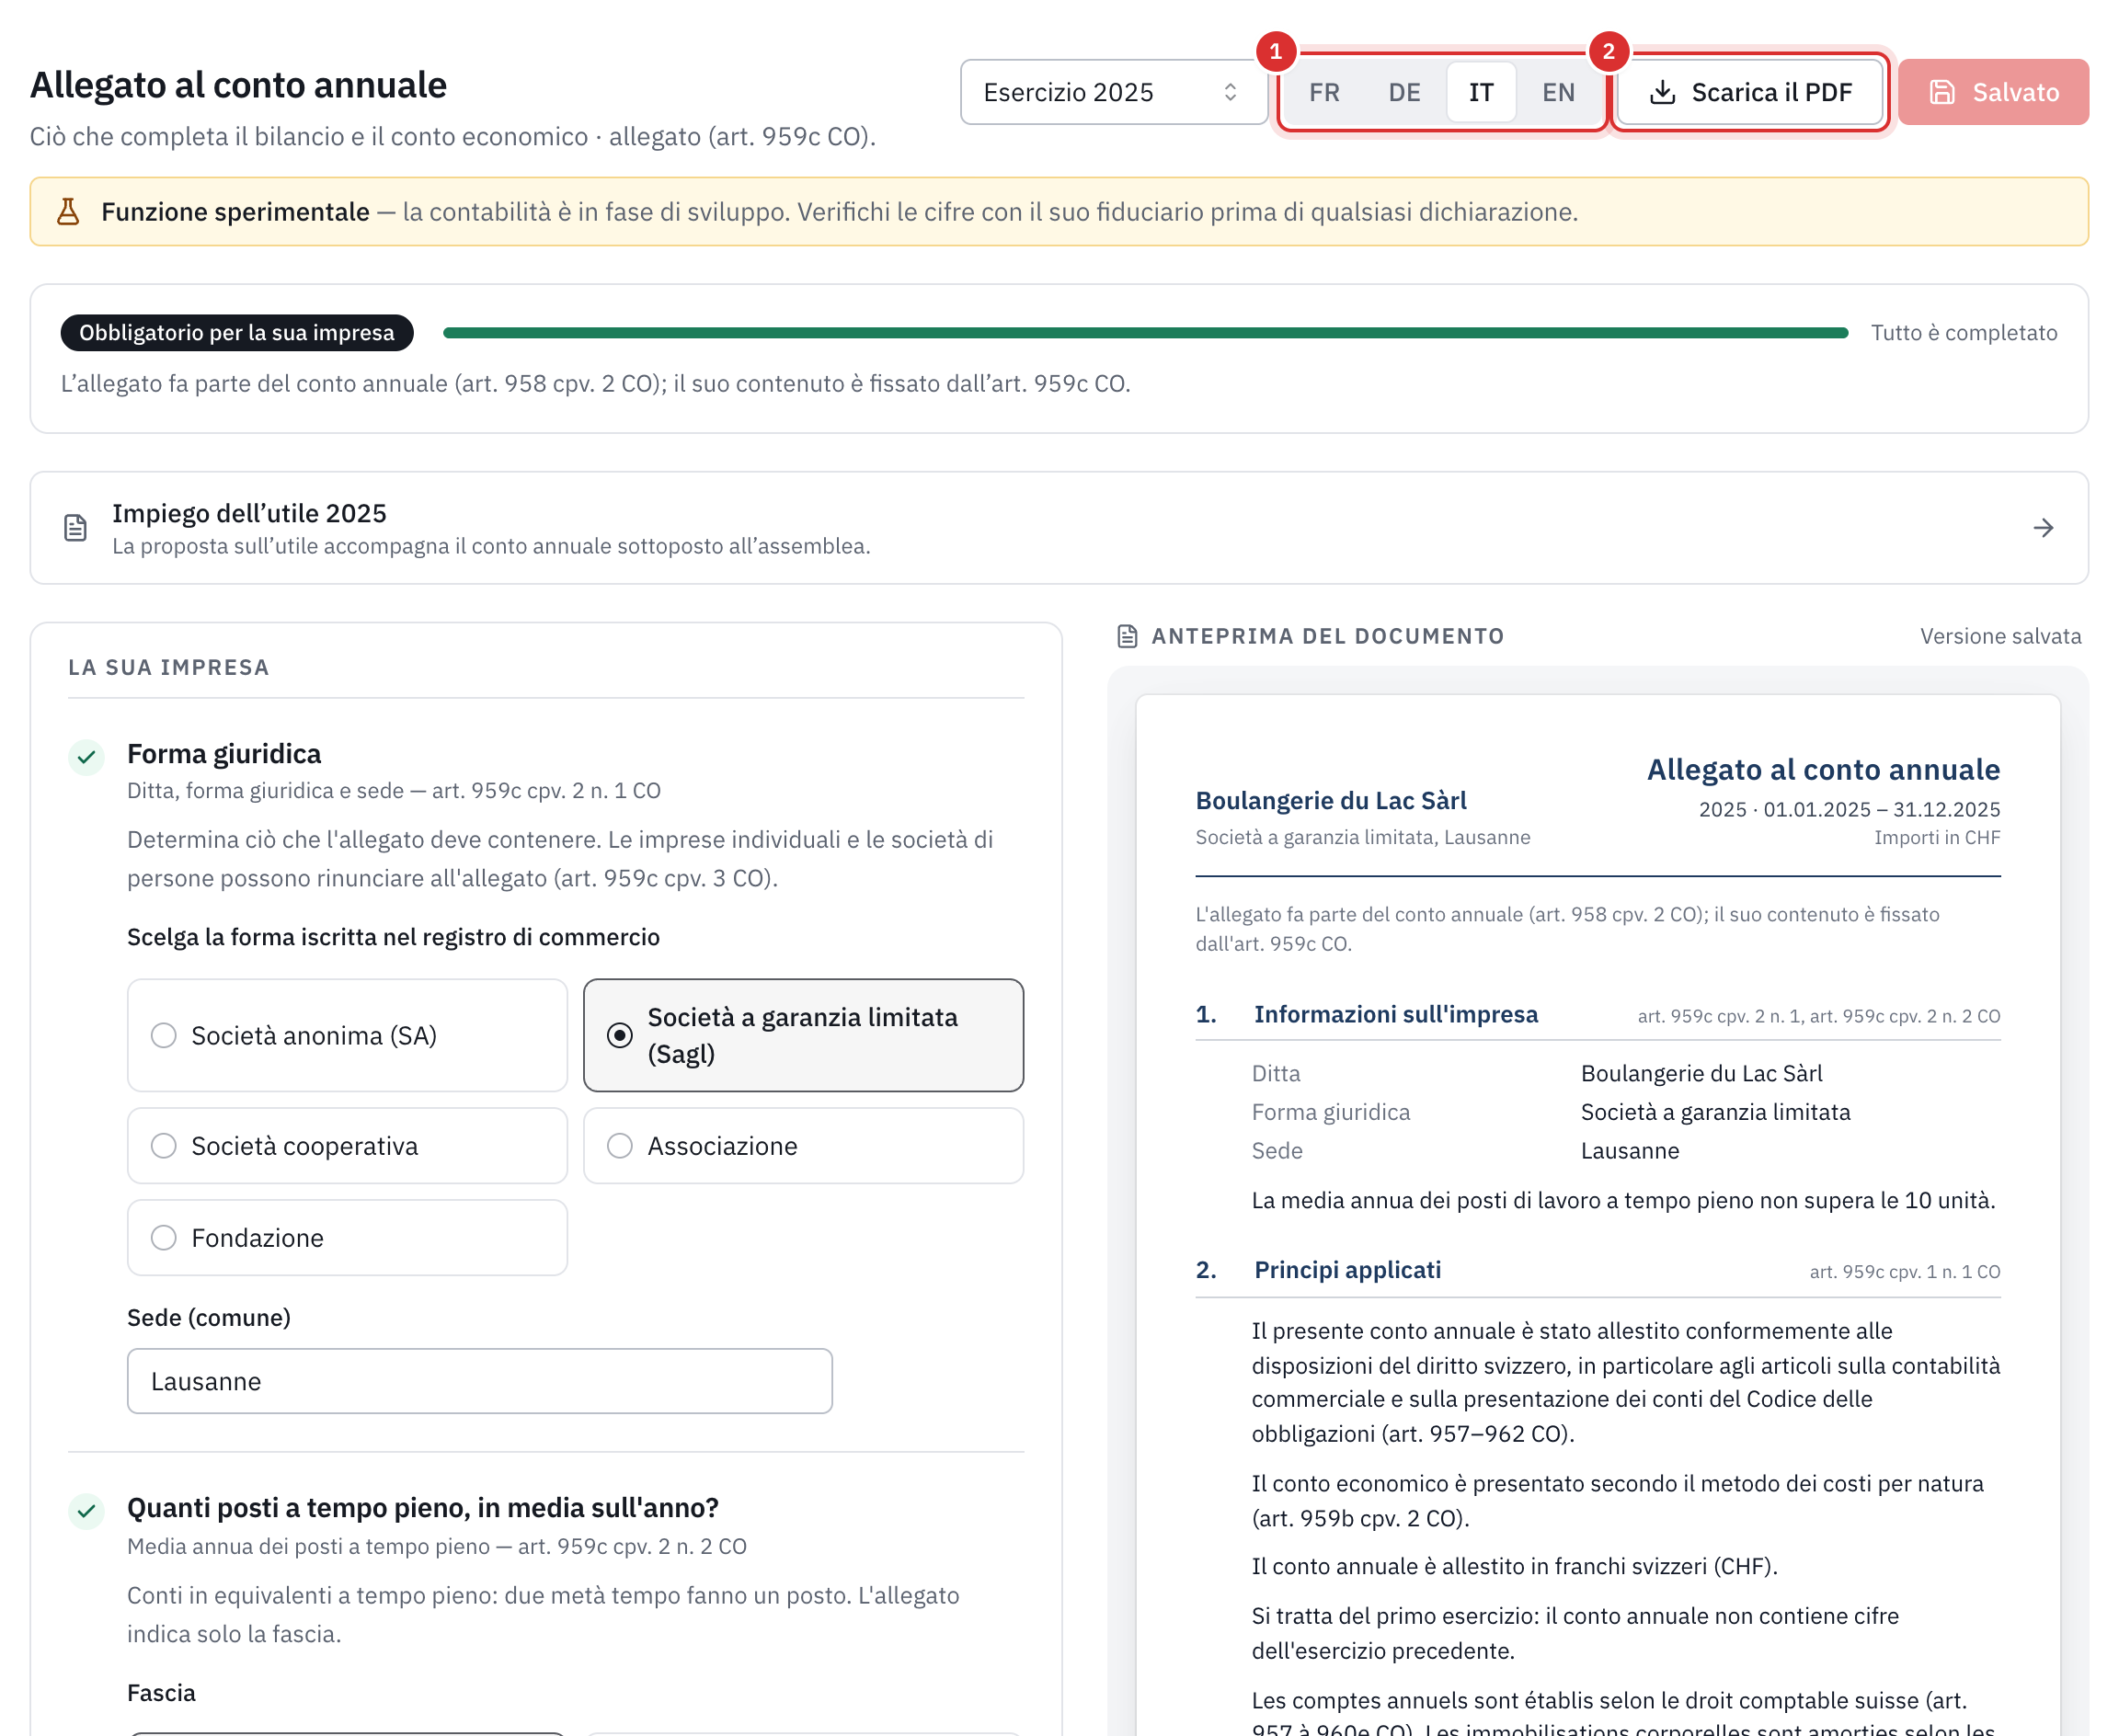Switch language to EN
The height and width of the screenshot is (1736, 2119).
point(1557,92)
